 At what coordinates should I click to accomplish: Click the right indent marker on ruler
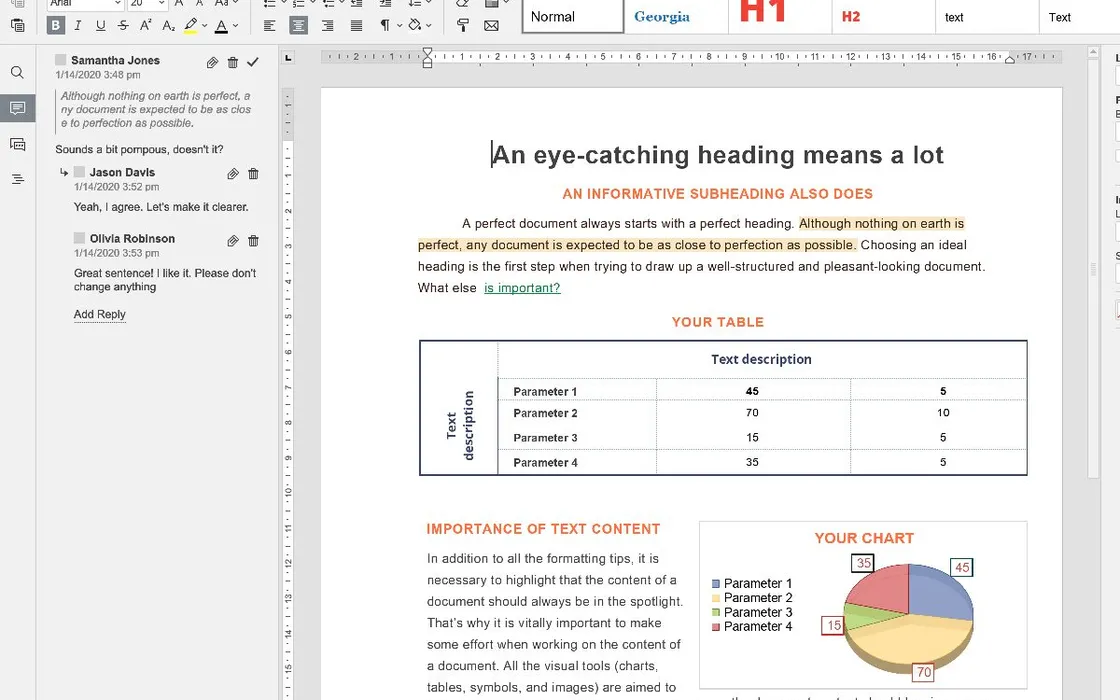(x=1009, y=59)
